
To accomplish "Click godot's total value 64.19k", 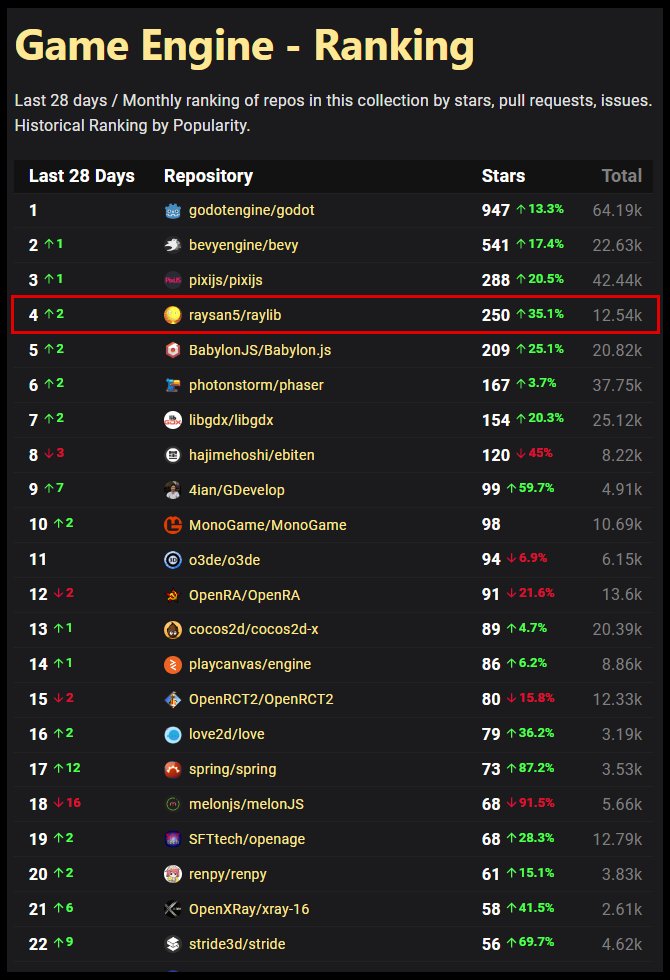I will pos(617,211).
